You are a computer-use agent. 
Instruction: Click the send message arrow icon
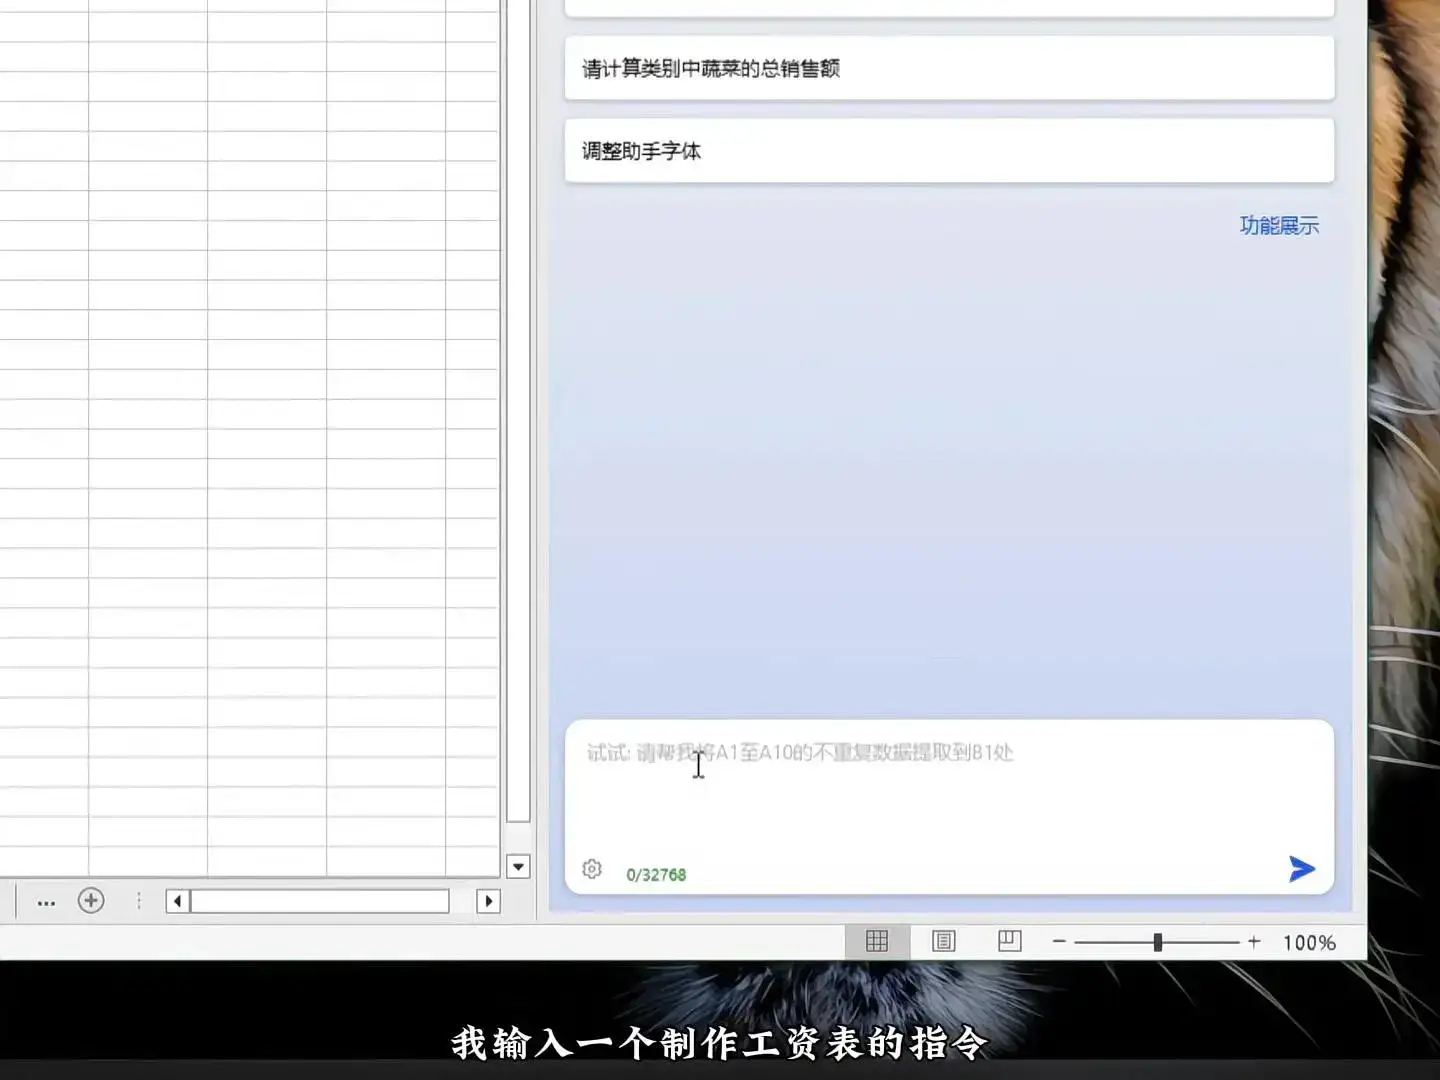[1301, 869]
